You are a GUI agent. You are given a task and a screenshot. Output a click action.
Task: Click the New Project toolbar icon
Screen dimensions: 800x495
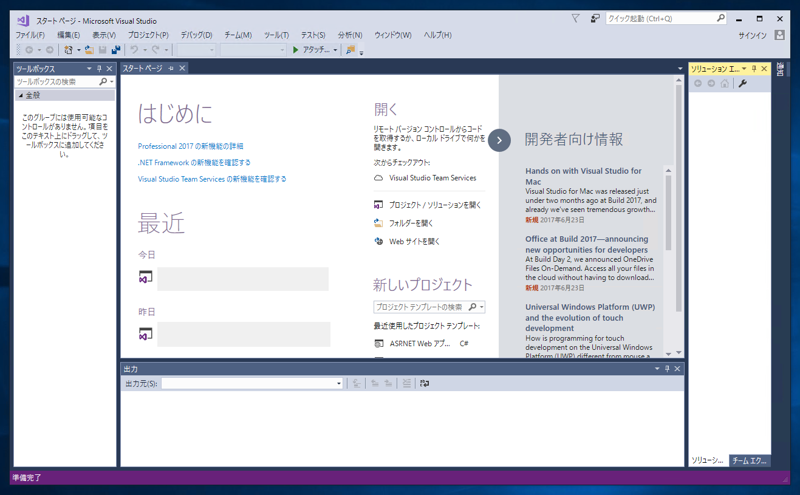68,50
